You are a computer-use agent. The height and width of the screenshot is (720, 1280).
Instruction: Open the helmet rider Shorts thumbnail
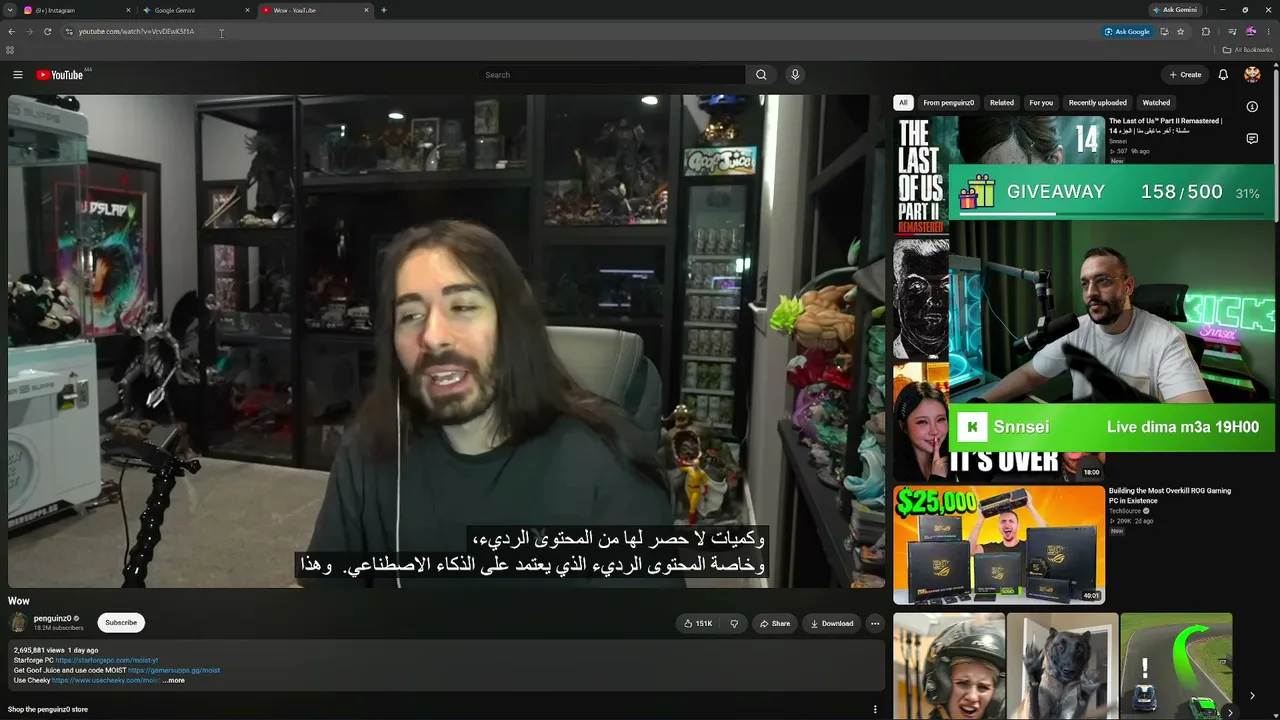click(x=949, y=667)
